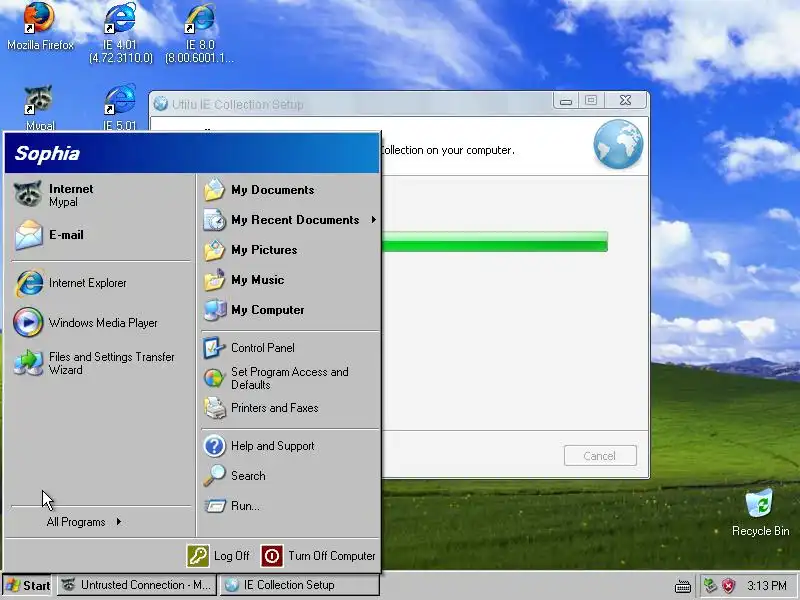
Task: Click the IE Collection Setup title bar icon
Action: pyautogui.click(x=161, y=104)
